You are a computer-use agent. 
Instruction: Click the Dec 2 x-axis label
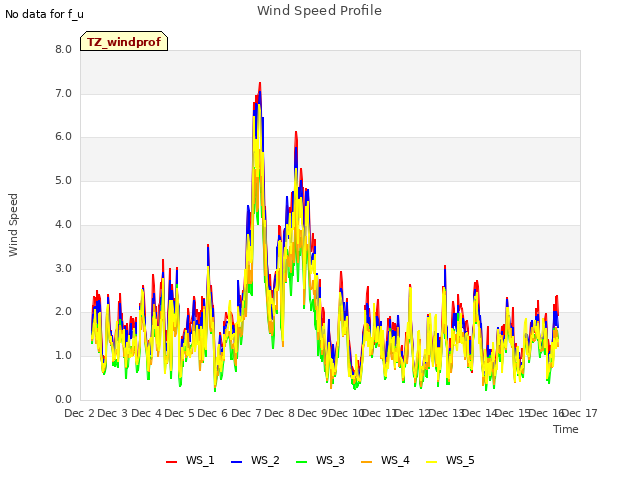point(79,413)
